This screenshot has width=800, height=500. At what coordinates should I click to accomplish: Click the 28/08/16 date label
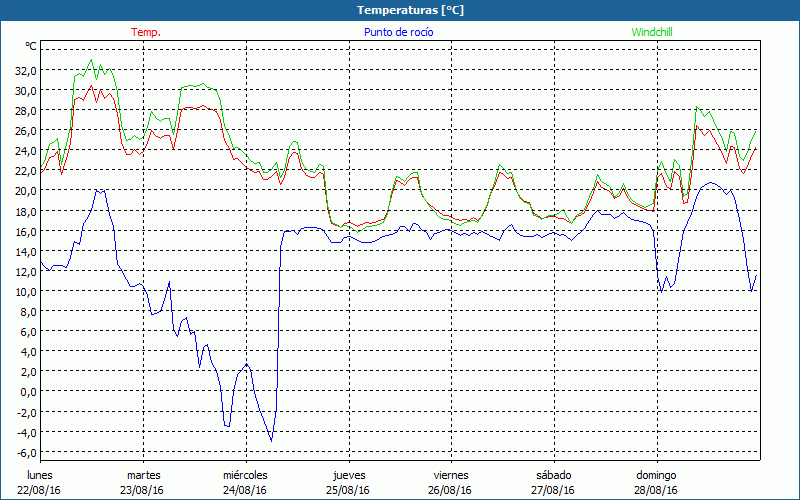click(x=656, y=490)
